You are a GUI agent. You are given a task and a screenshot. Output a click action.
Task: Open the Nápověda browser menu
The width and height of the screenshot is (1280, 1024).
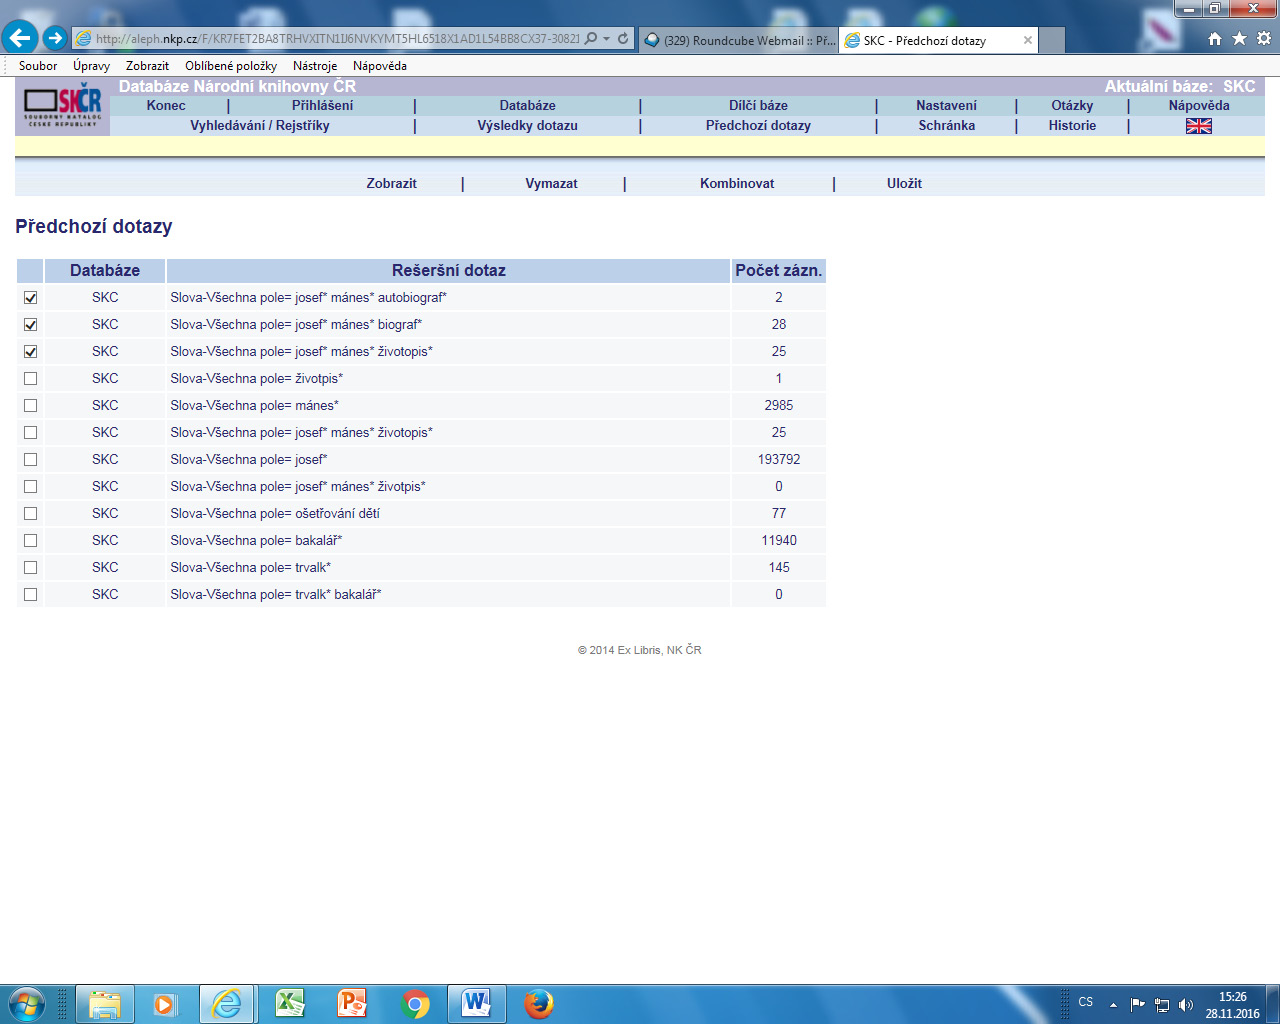(380, 66)
